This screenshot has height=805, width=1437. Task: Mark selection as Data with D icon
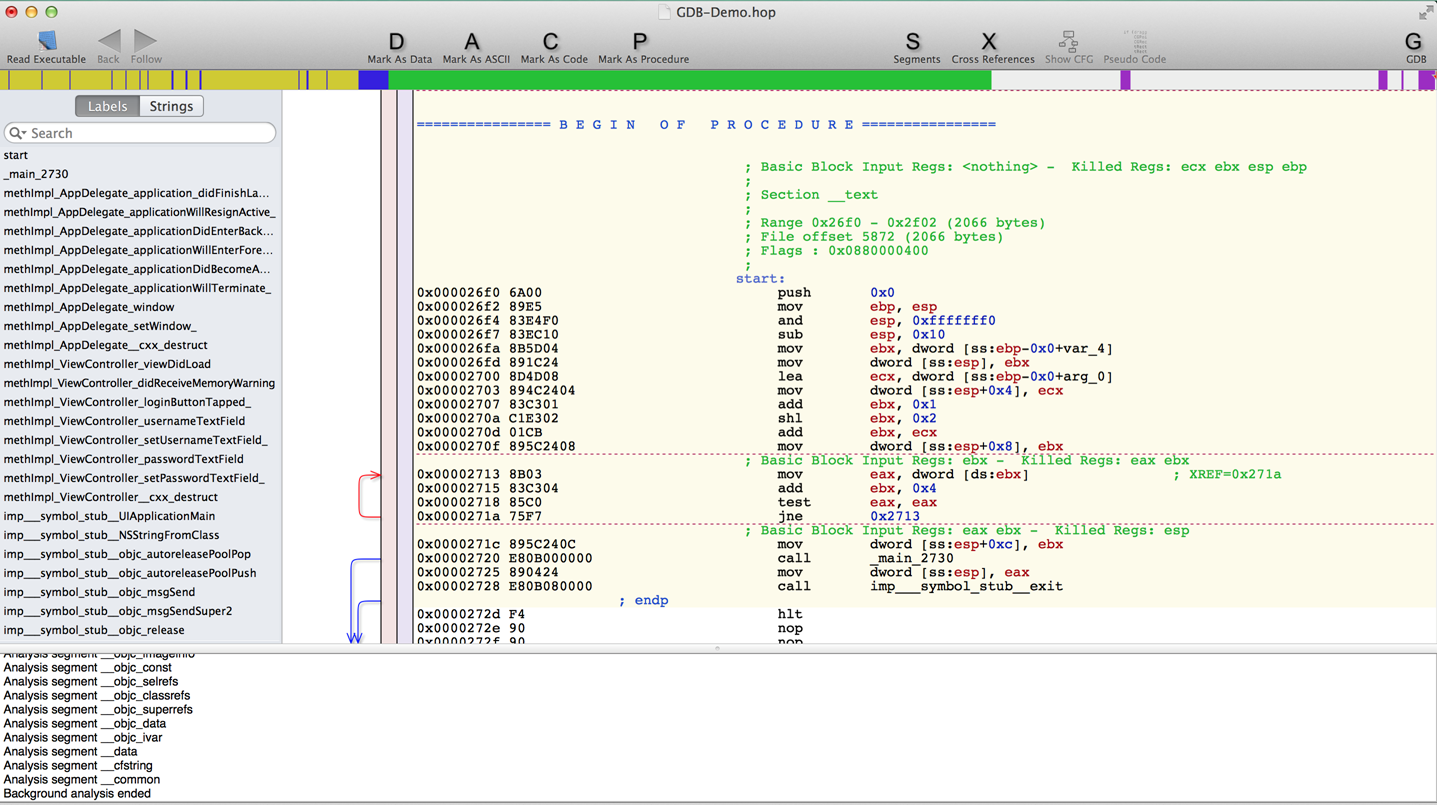397,42
